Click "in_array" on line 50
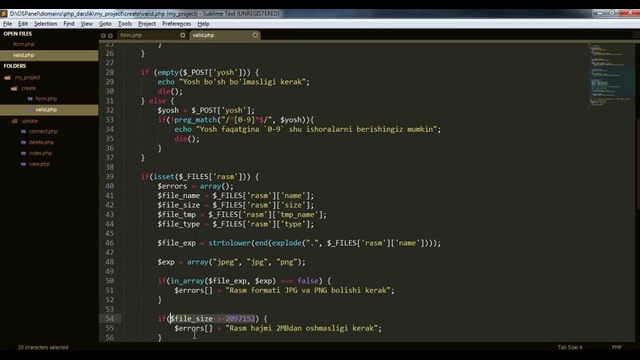Image resolution: width=640 pixels, height=360 pixels. tap(187, 281)
